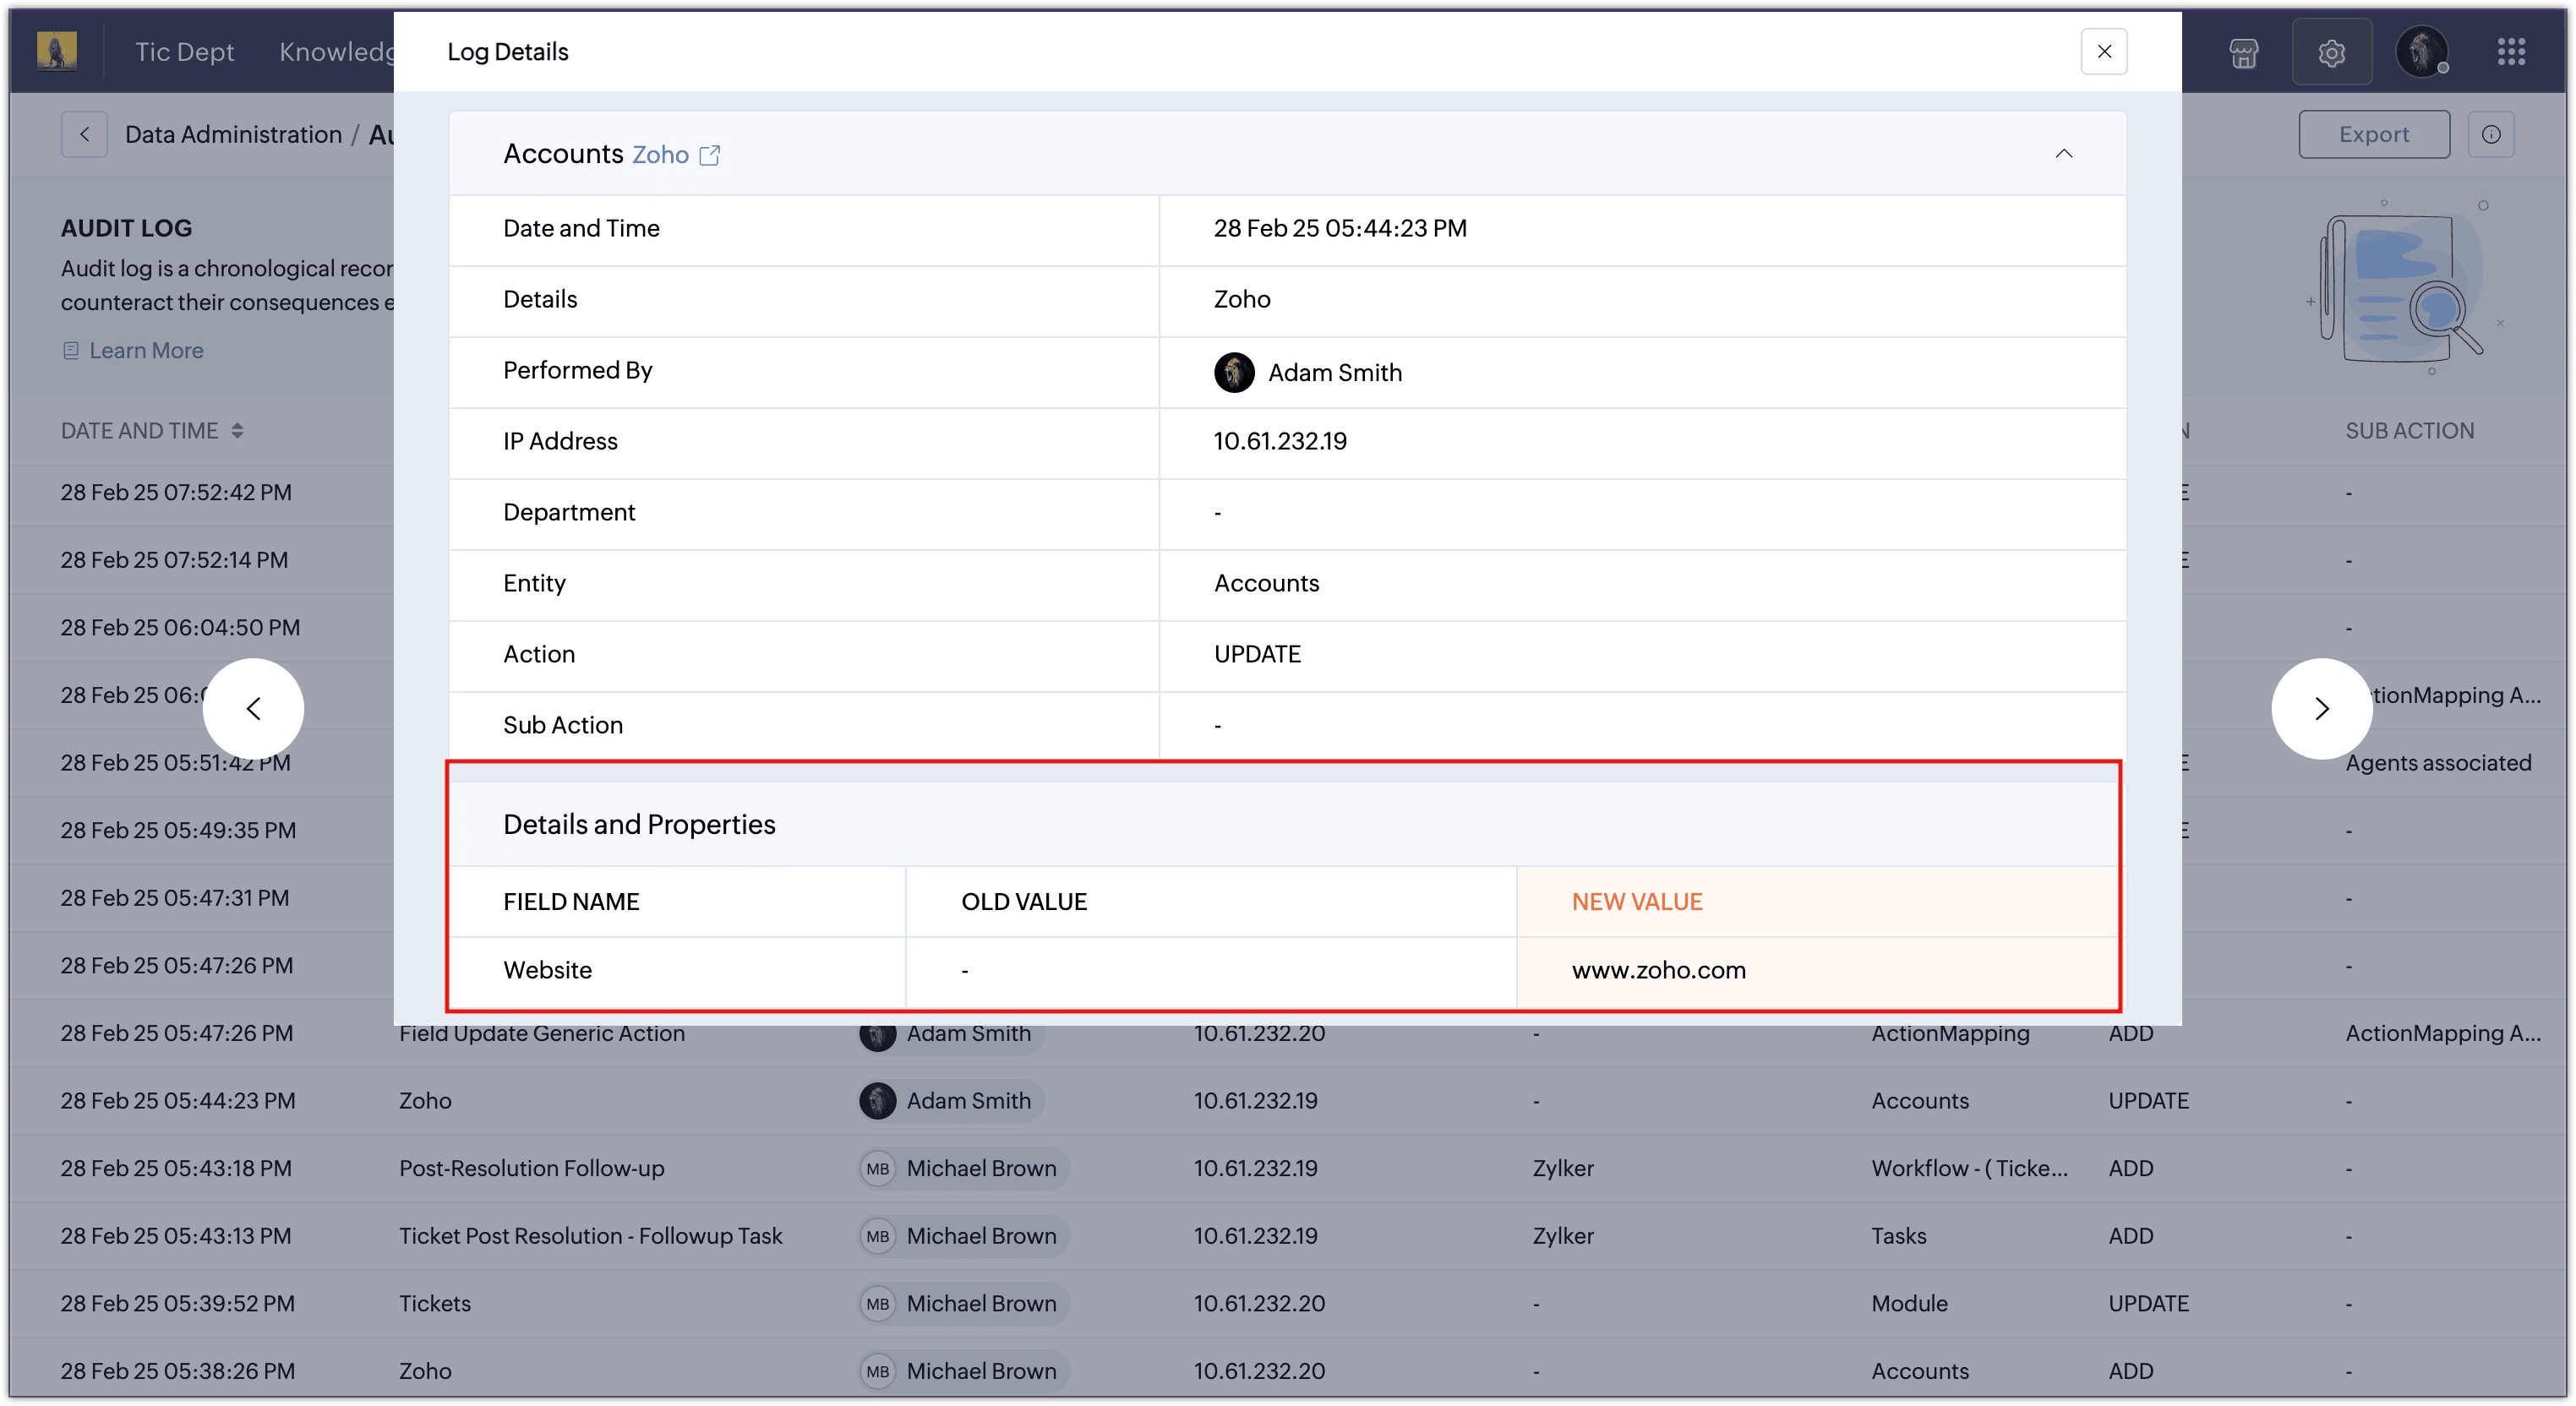Open Zoho account external link icon

click(x=709, y=155)
